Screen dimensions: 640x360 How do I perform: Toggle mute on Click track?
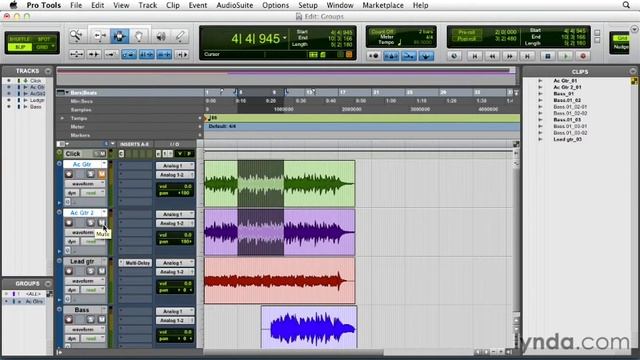102,153
